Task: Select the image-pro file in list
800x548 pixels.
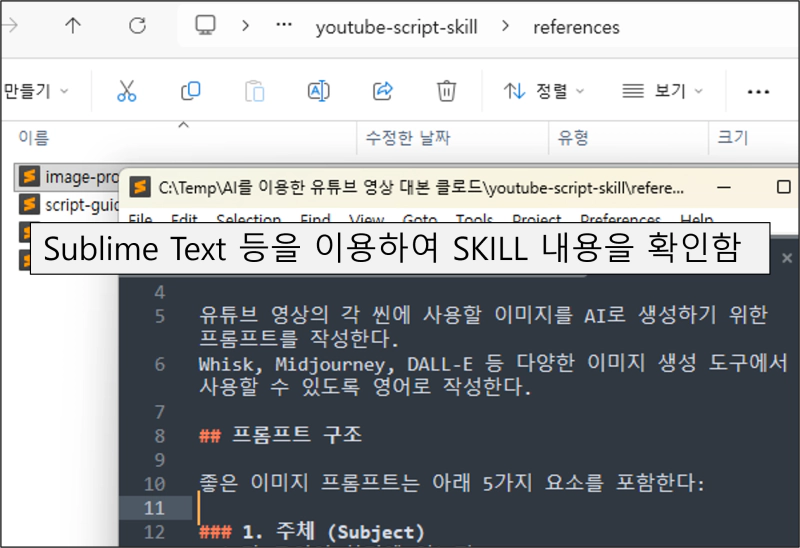Action: click(x=66, y=177)
